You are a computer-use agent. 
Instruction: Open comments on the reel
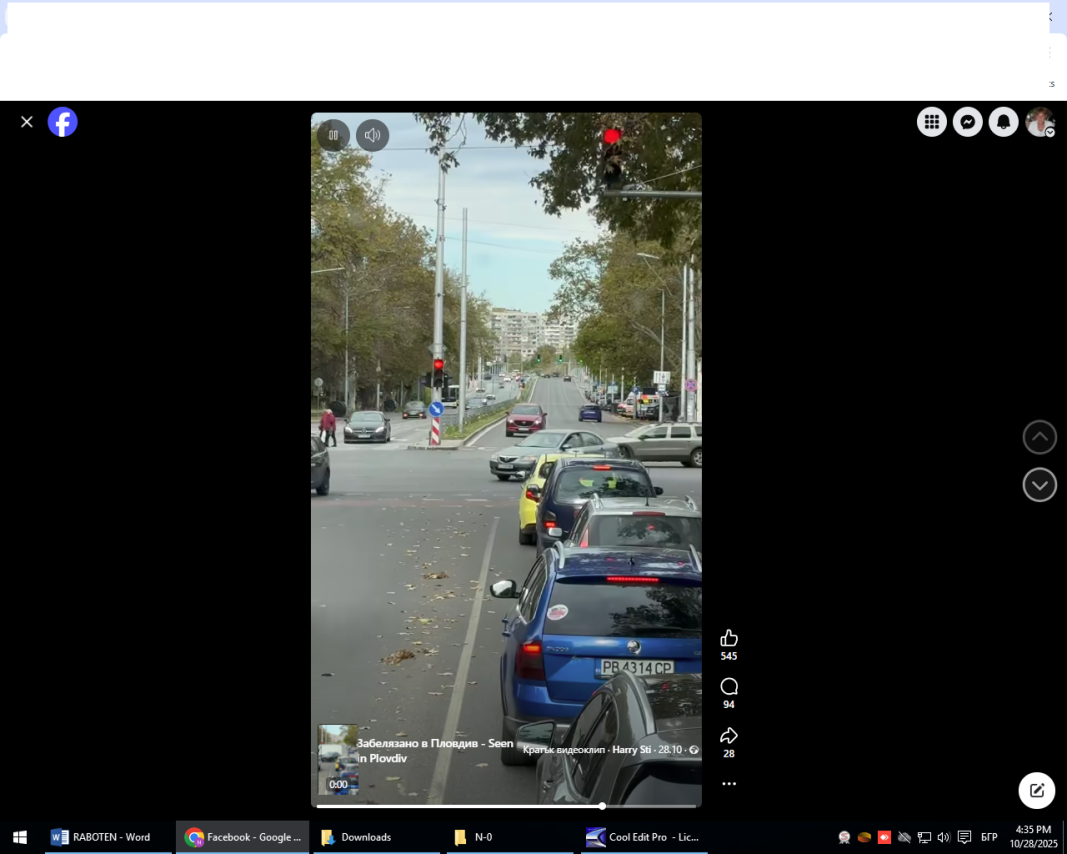[x=729, y=687]
